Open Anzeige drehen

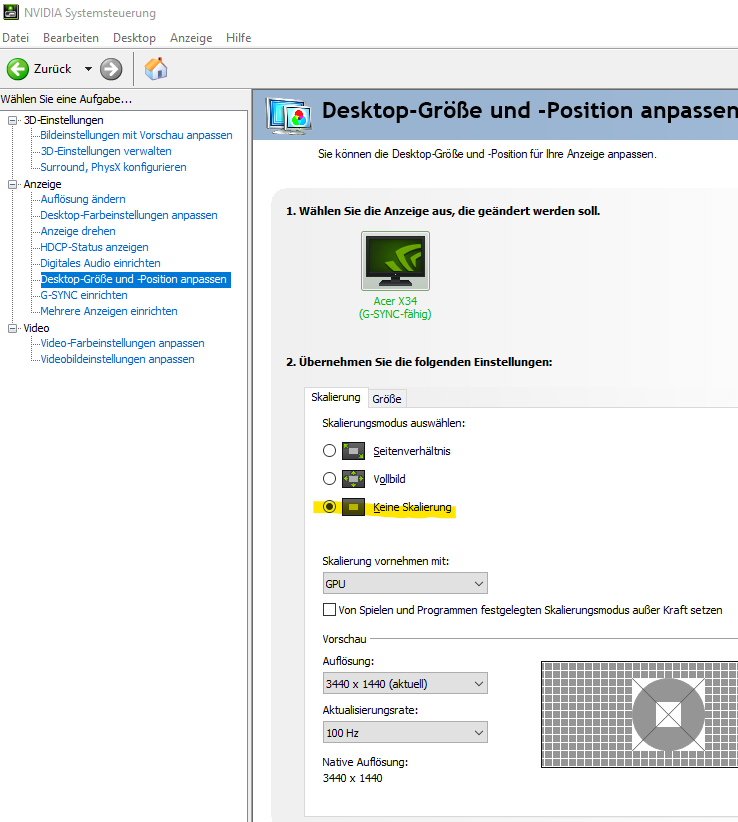pyautogui.click(x=78, y=231)
